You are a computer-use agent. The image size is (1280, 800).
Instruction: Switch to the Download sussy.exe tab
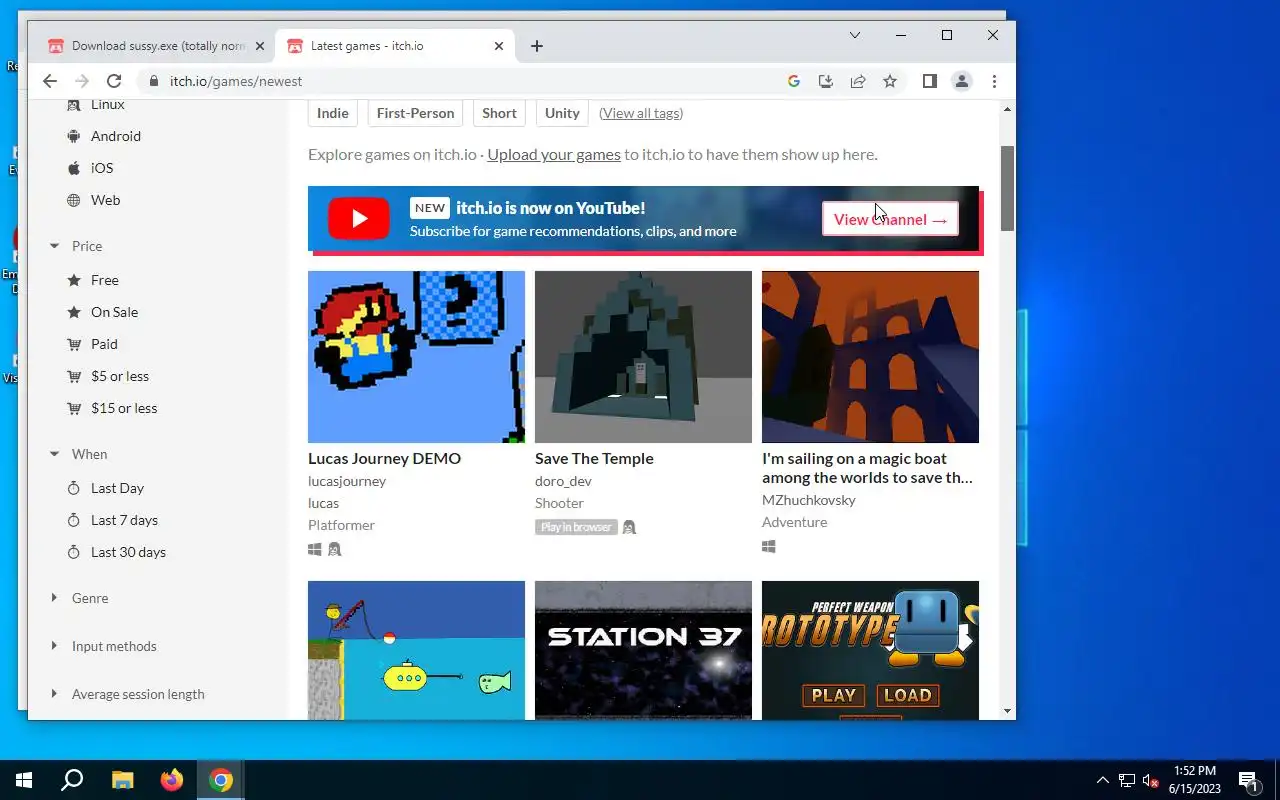coord(155,46)
